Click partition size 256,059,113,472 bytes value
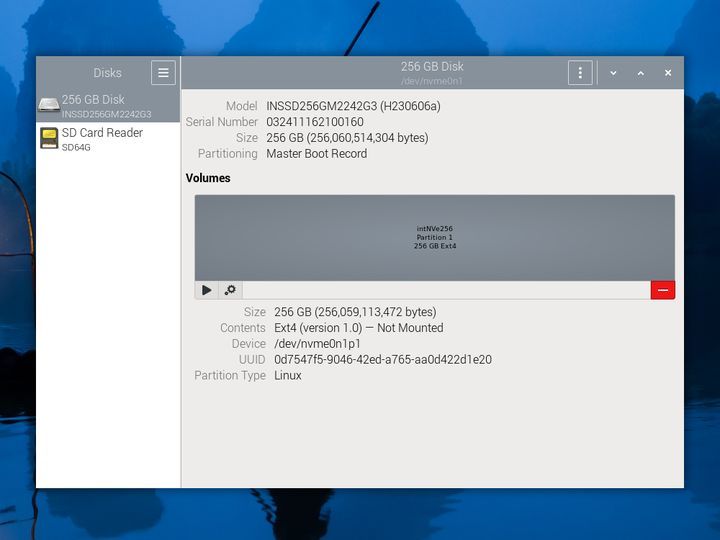 point(355,312)
